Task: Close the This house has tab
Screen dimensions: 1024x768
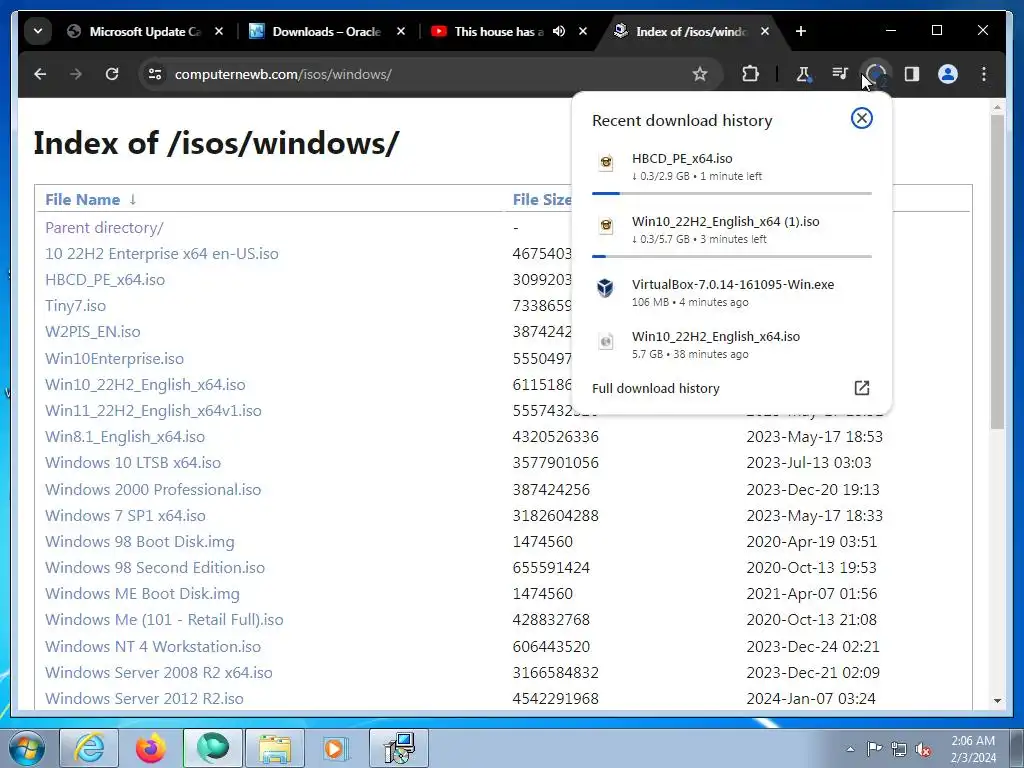Action: (x=583, y=31)
